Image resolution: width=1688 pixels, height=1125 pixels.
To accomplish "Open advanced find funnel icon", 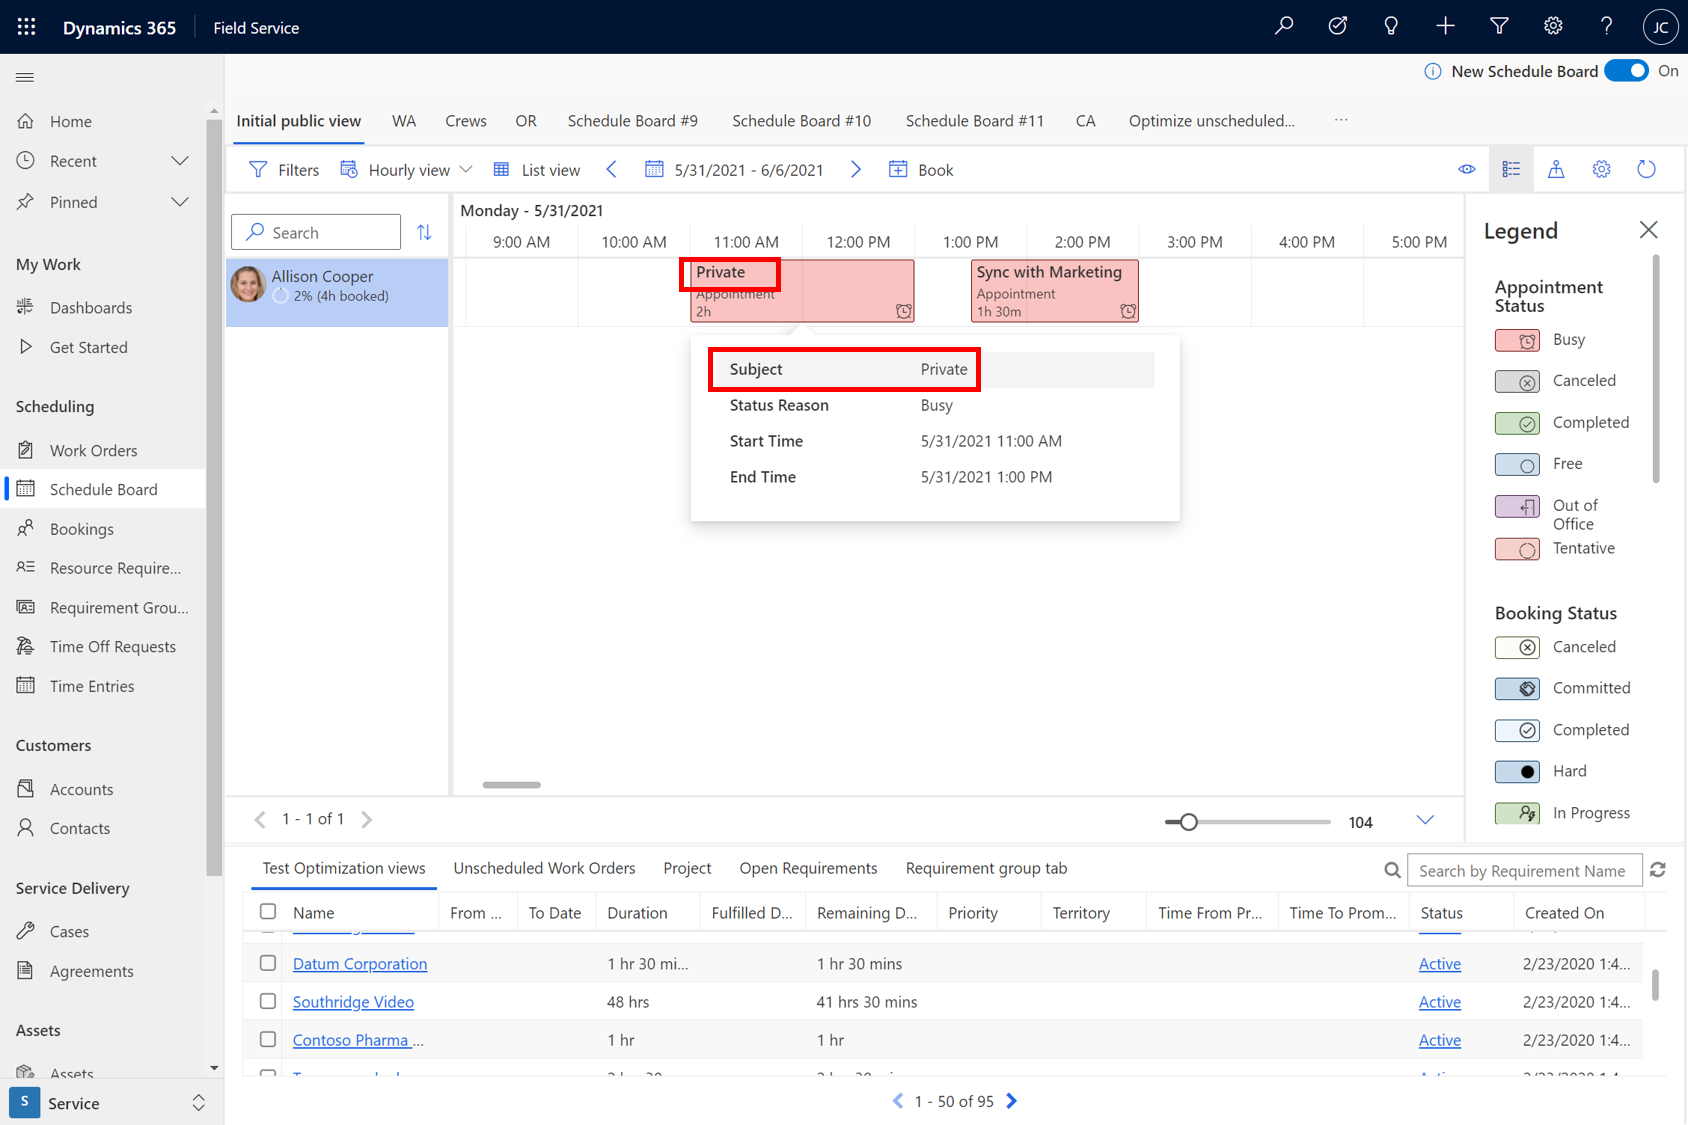I will pos(1499,27).
